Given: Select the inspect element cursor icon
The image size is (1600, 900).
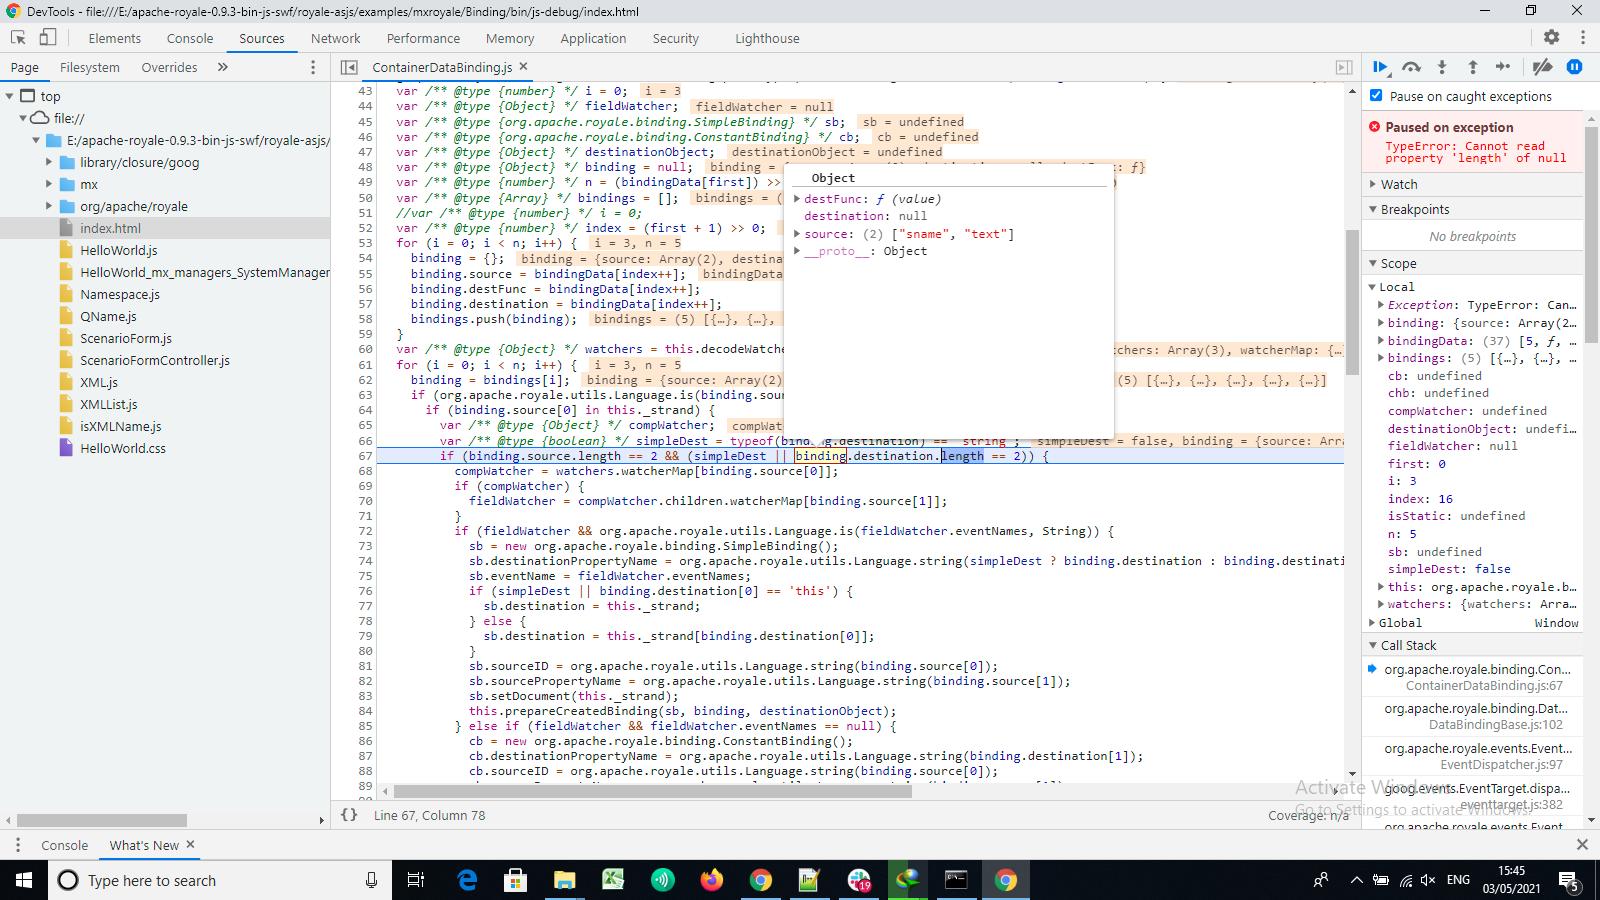Looking at the screenshot, I should click(16, 35).
